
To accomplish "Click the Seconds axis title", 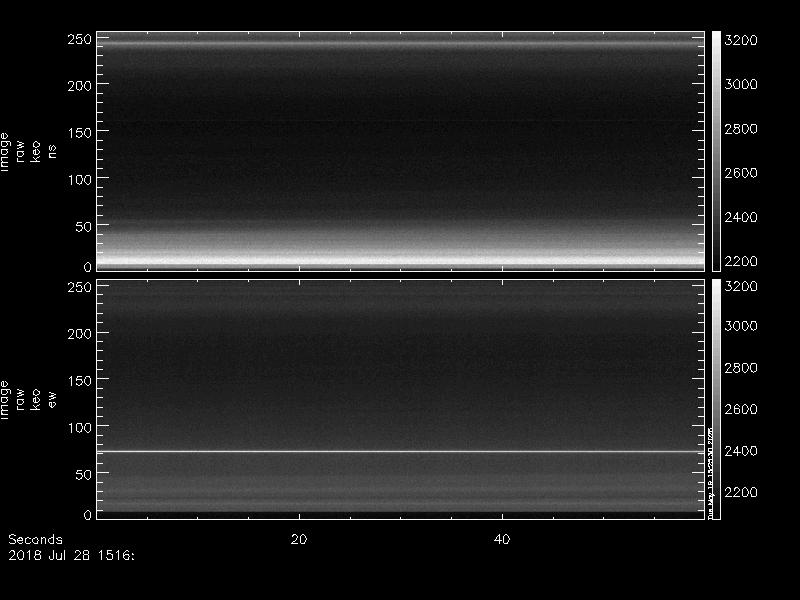I will [36, 539].
